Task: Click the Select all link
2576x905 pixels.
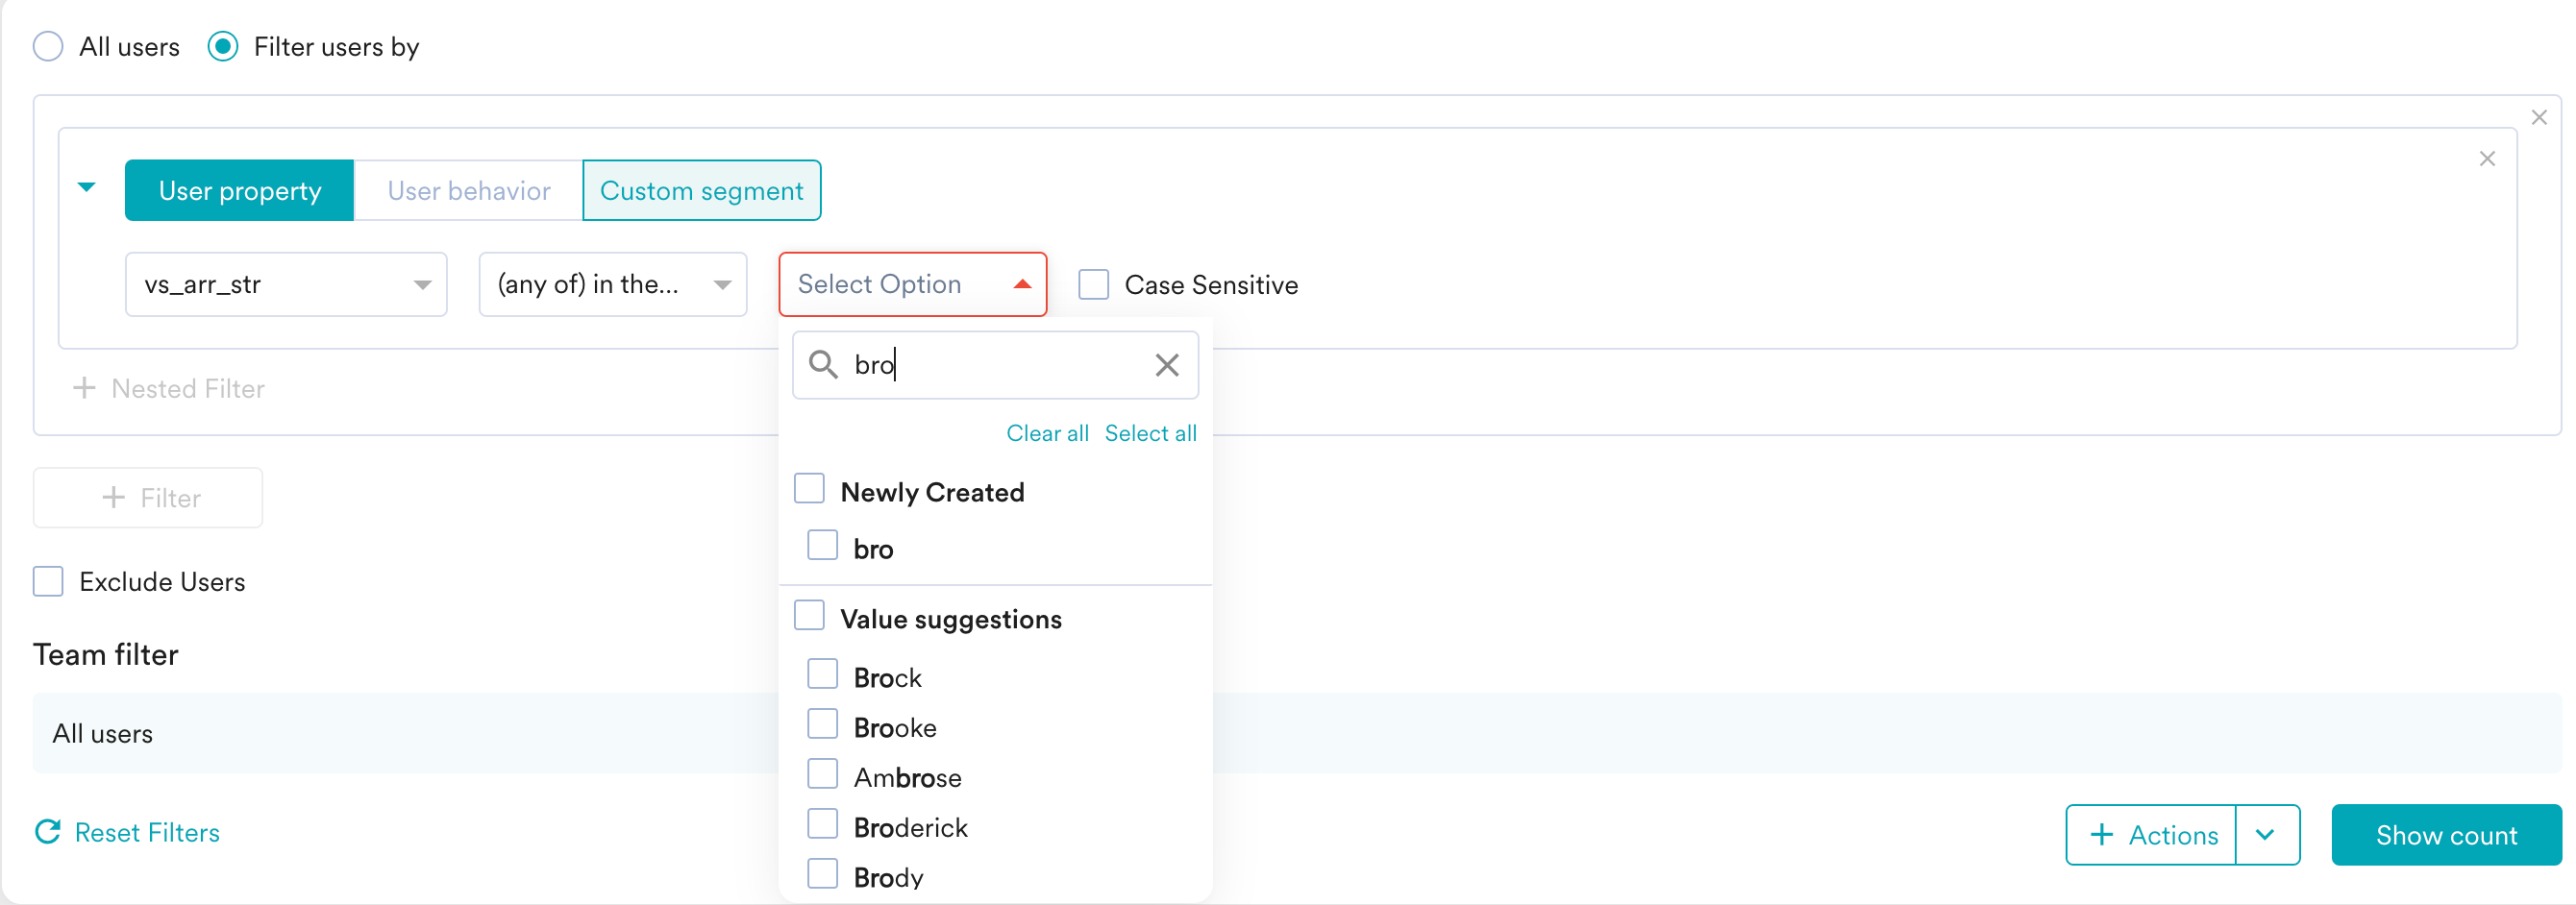Action: click(1150, 433)
